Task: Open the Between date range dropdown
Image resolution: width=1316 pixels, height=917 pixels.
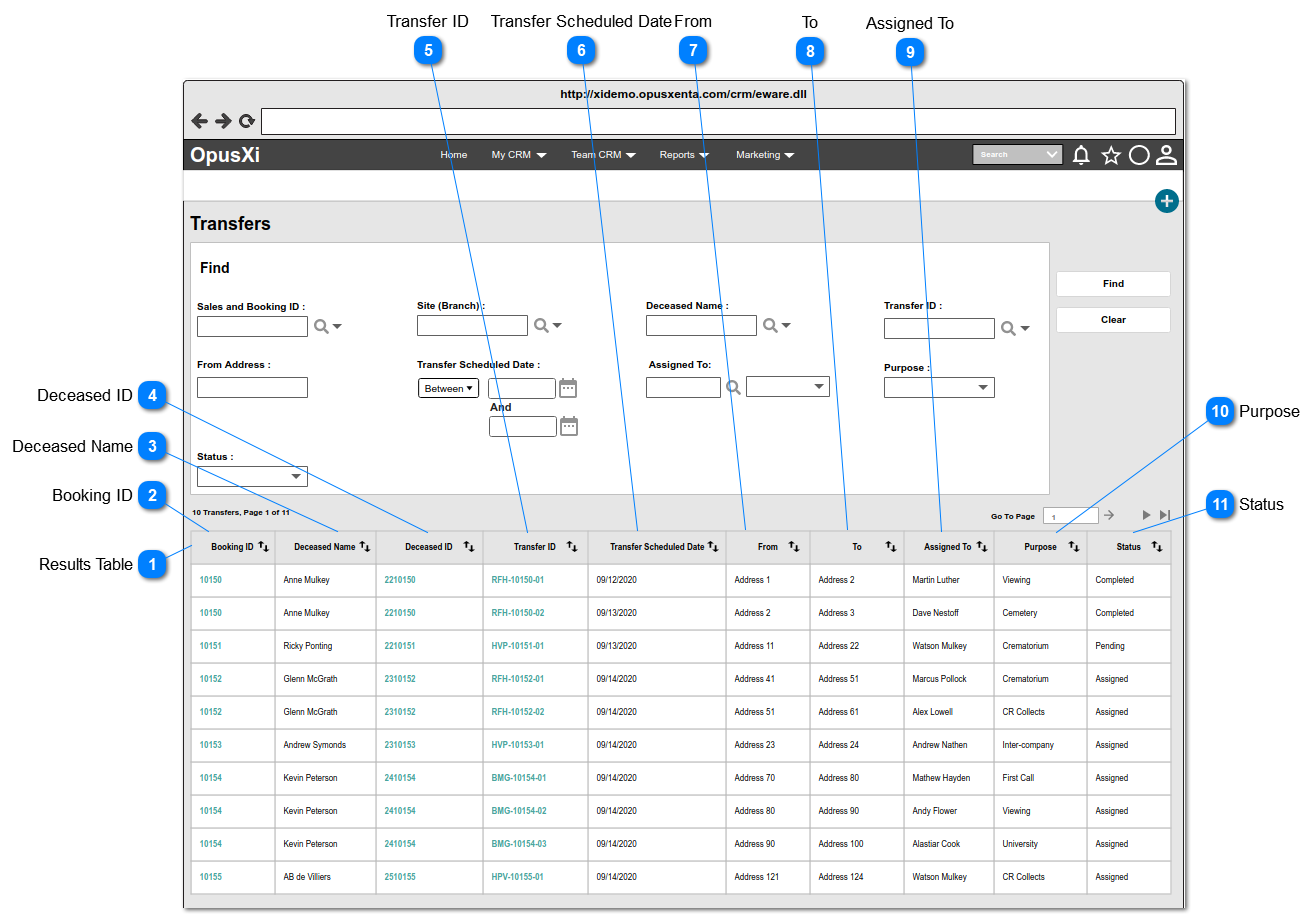Action: click(448, 388)
